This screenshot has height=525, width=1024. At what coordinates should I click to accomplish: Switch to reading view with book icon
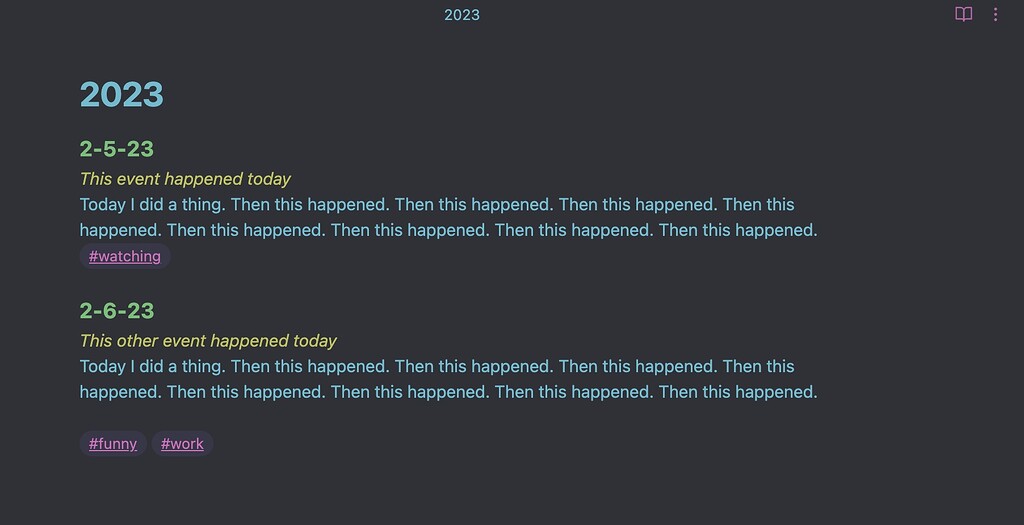[963, 14]
